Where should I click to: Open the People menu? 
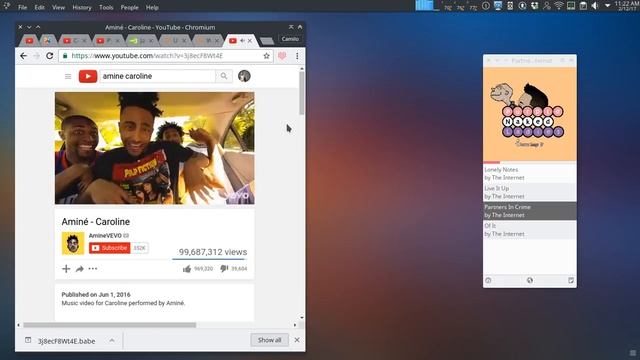[x=129, y=7]
